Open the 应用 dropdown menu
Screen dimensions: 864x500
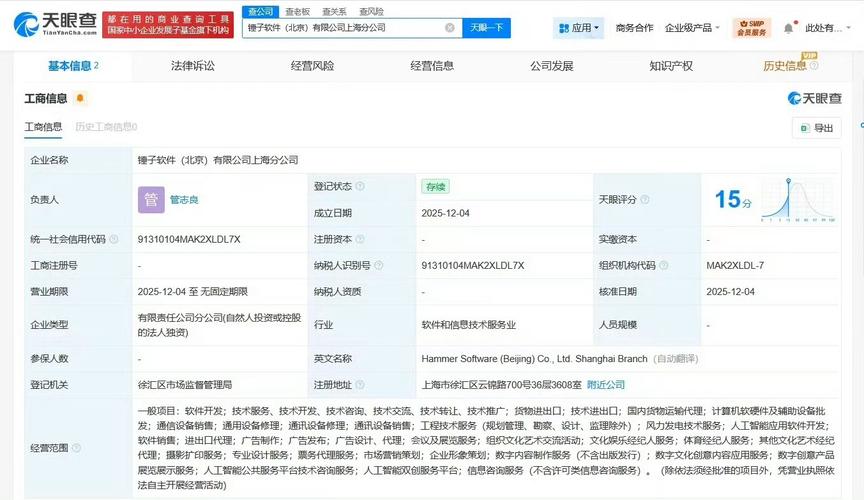[578, 28]
